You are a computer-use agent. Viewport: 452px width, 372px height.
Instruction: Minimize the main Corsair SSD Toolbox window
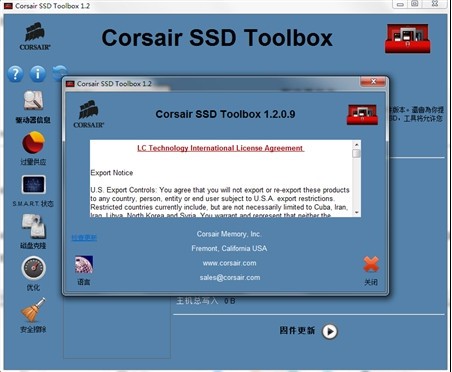(400, 4)
